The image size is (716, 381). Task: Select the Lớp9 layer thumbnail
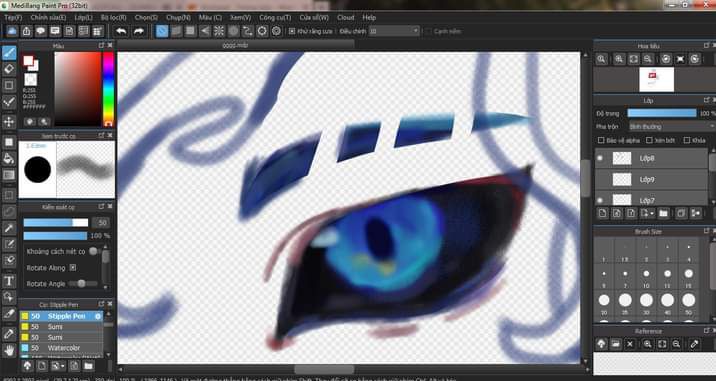pos(621,179)
